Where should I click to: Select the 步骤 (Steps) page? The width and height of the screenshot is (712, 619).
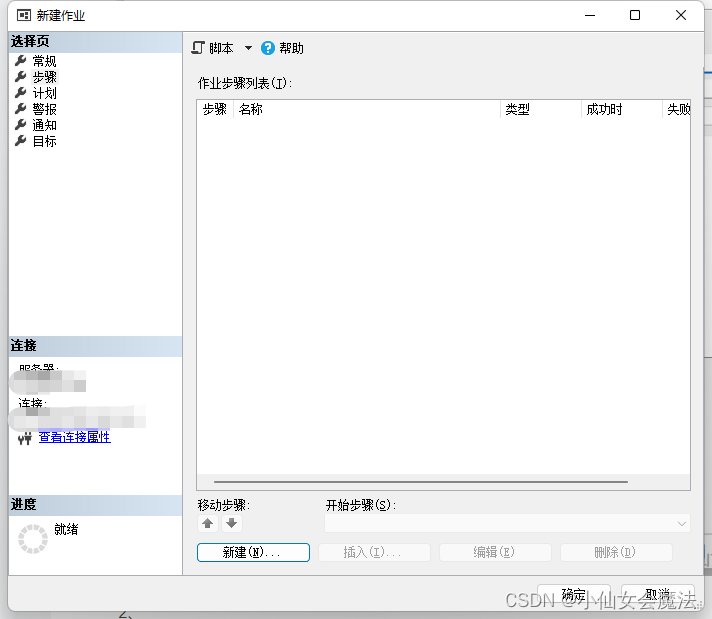[44, 77]
